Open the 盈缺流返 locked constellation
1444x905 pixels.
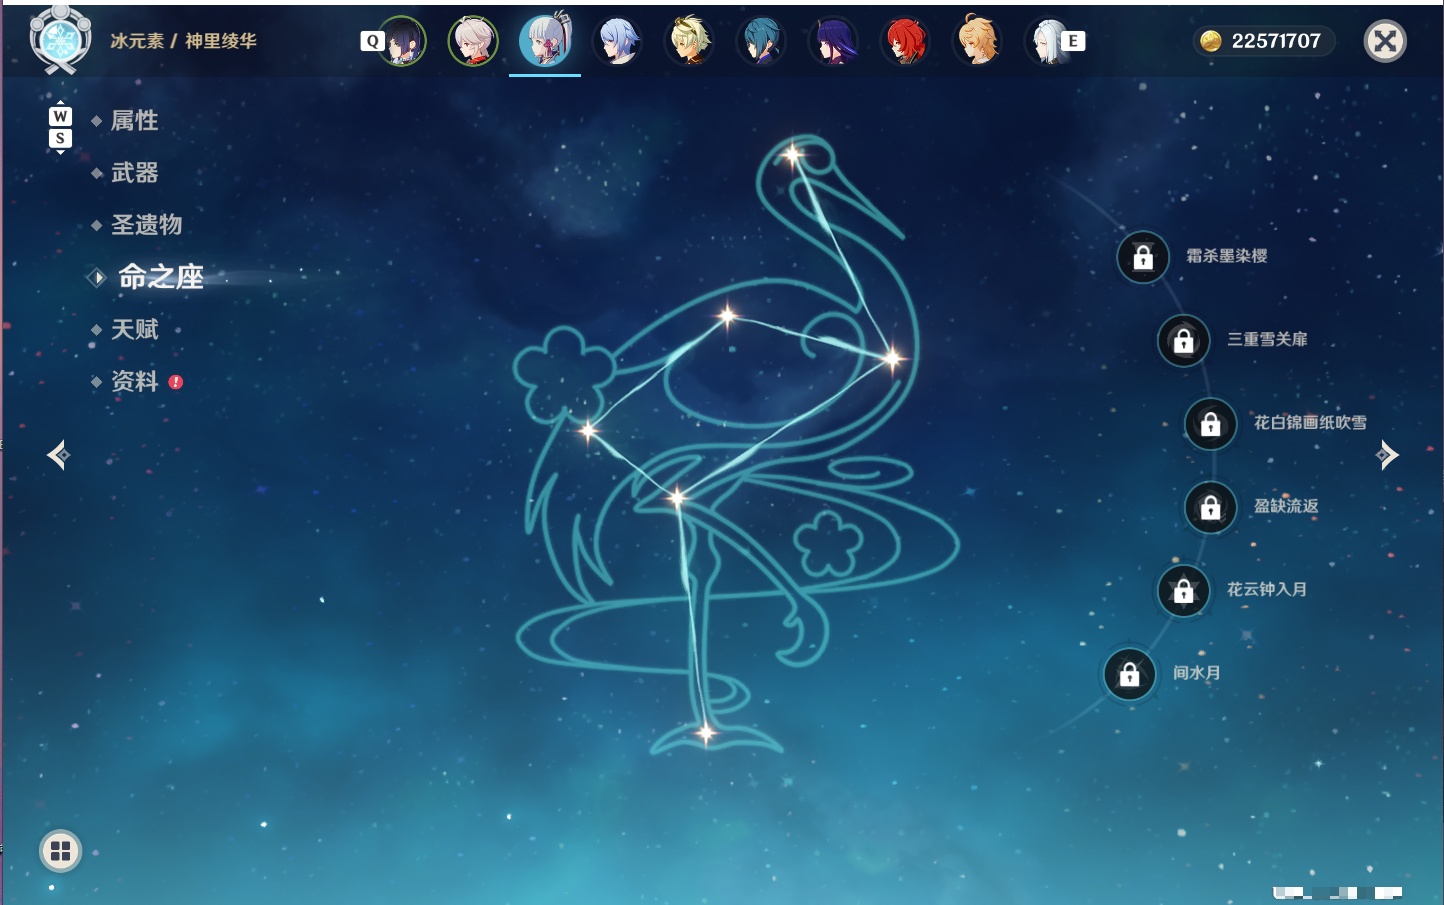tap(1211, 507)
